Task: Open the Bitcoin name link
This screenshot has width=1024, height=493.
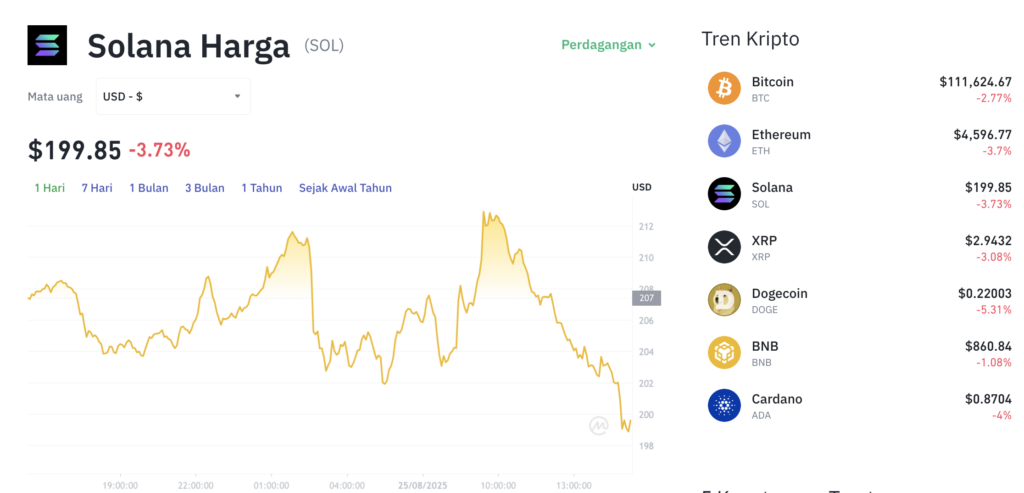Action: coord(773,82)
